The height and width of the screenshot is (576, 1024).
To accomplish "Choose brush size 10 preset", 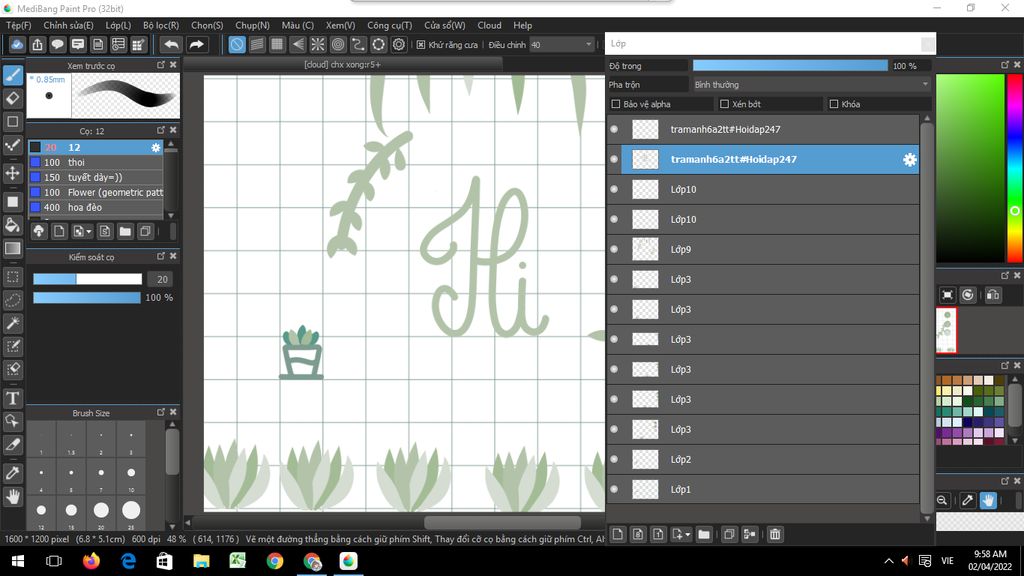I will click(131, 476).
